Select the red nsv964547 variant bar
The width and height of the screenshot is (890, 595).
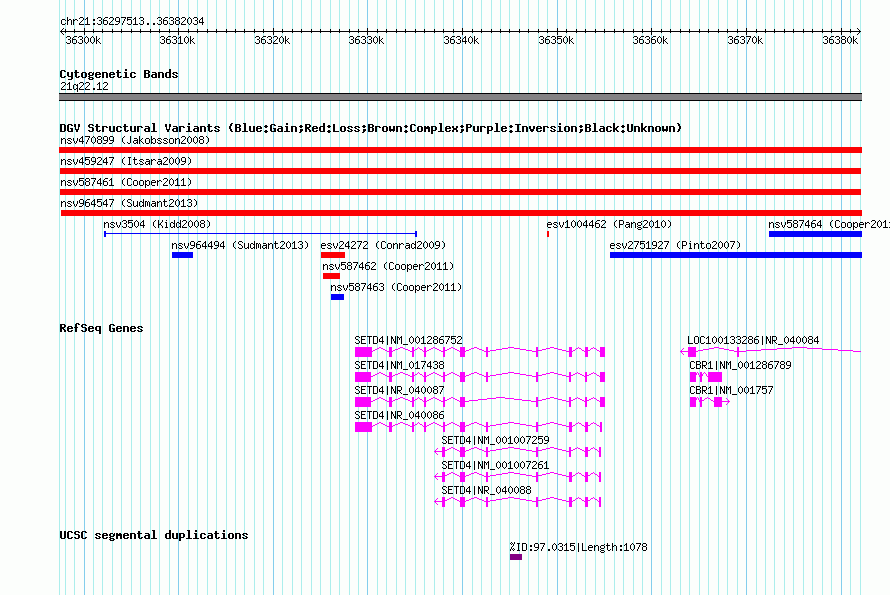coord(461,213)
